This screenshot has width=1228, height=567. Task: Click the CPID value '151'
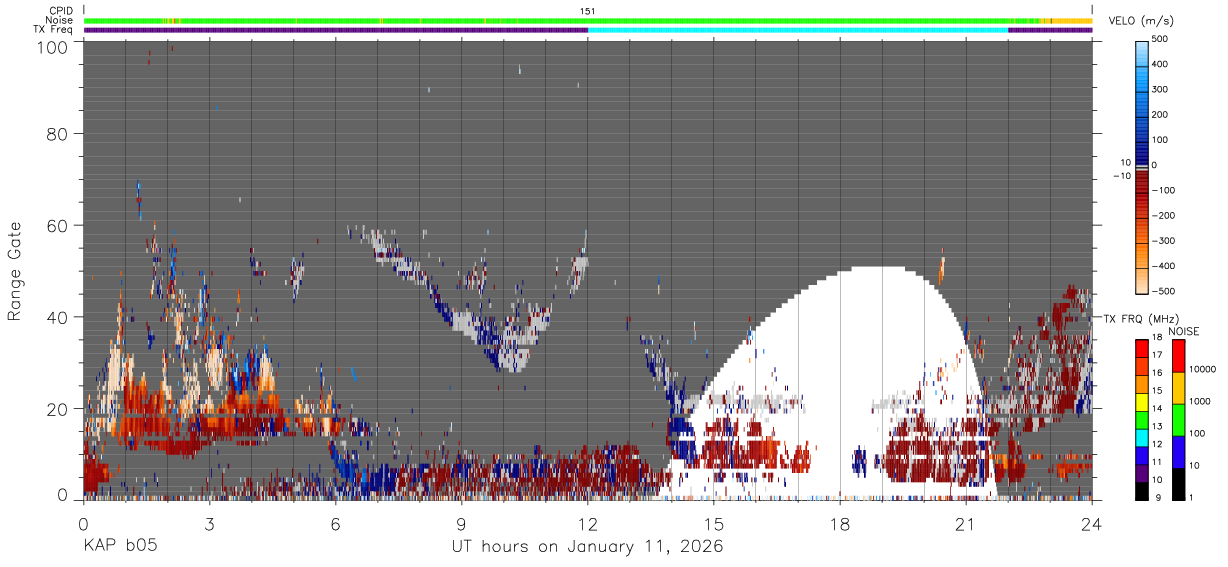click(588, 11)
